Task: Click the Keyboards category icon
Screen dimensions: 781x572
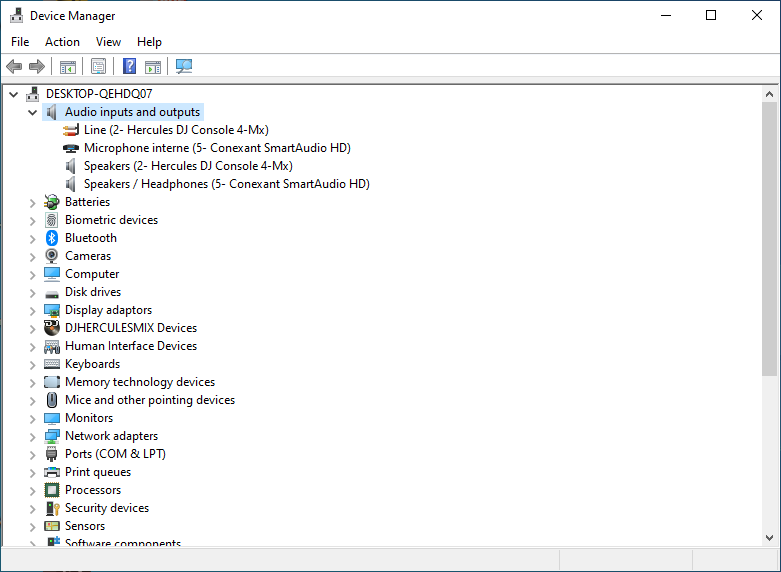Action: point(52,364)
